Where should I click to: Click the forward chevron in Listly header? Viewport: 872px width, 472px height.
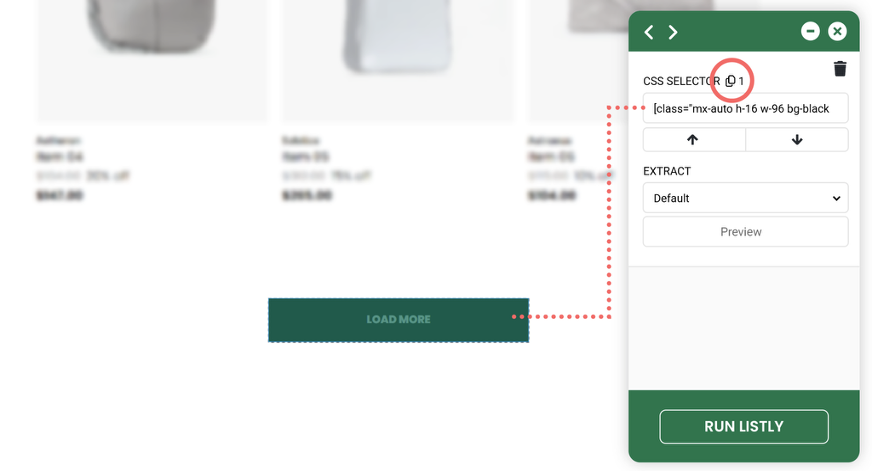[673, 32]
